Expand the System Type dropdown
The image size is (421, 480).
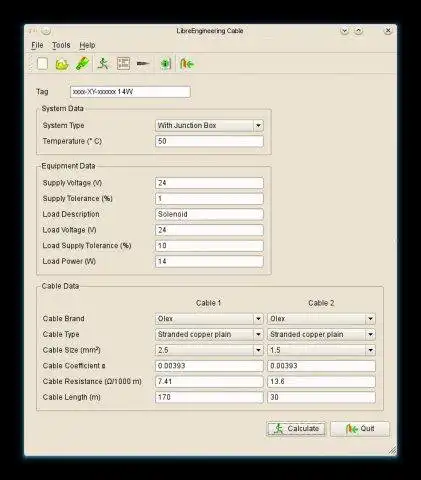click(x=209, y=125)
